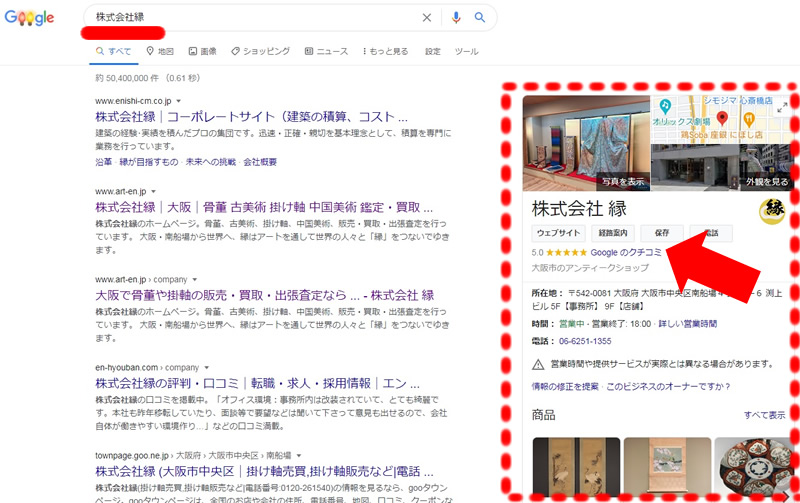Expand the map with the arrows icon
Viewport: 800px width, 503px height.
(x=782, y=108)
